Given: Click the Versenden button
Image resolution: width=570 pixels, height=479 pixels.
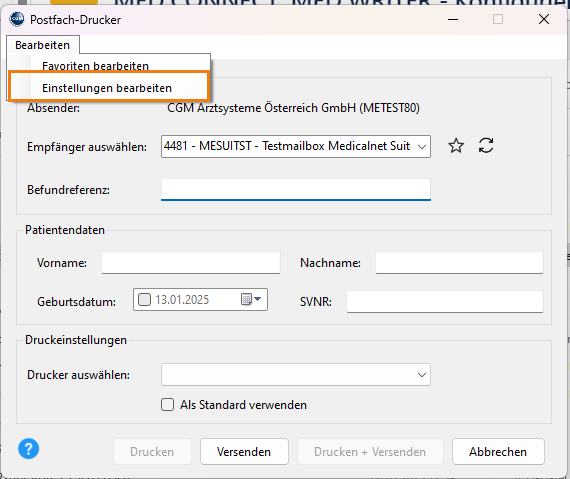Looking at the screenshot, I should pyautogui.click(x=244, y=451).
